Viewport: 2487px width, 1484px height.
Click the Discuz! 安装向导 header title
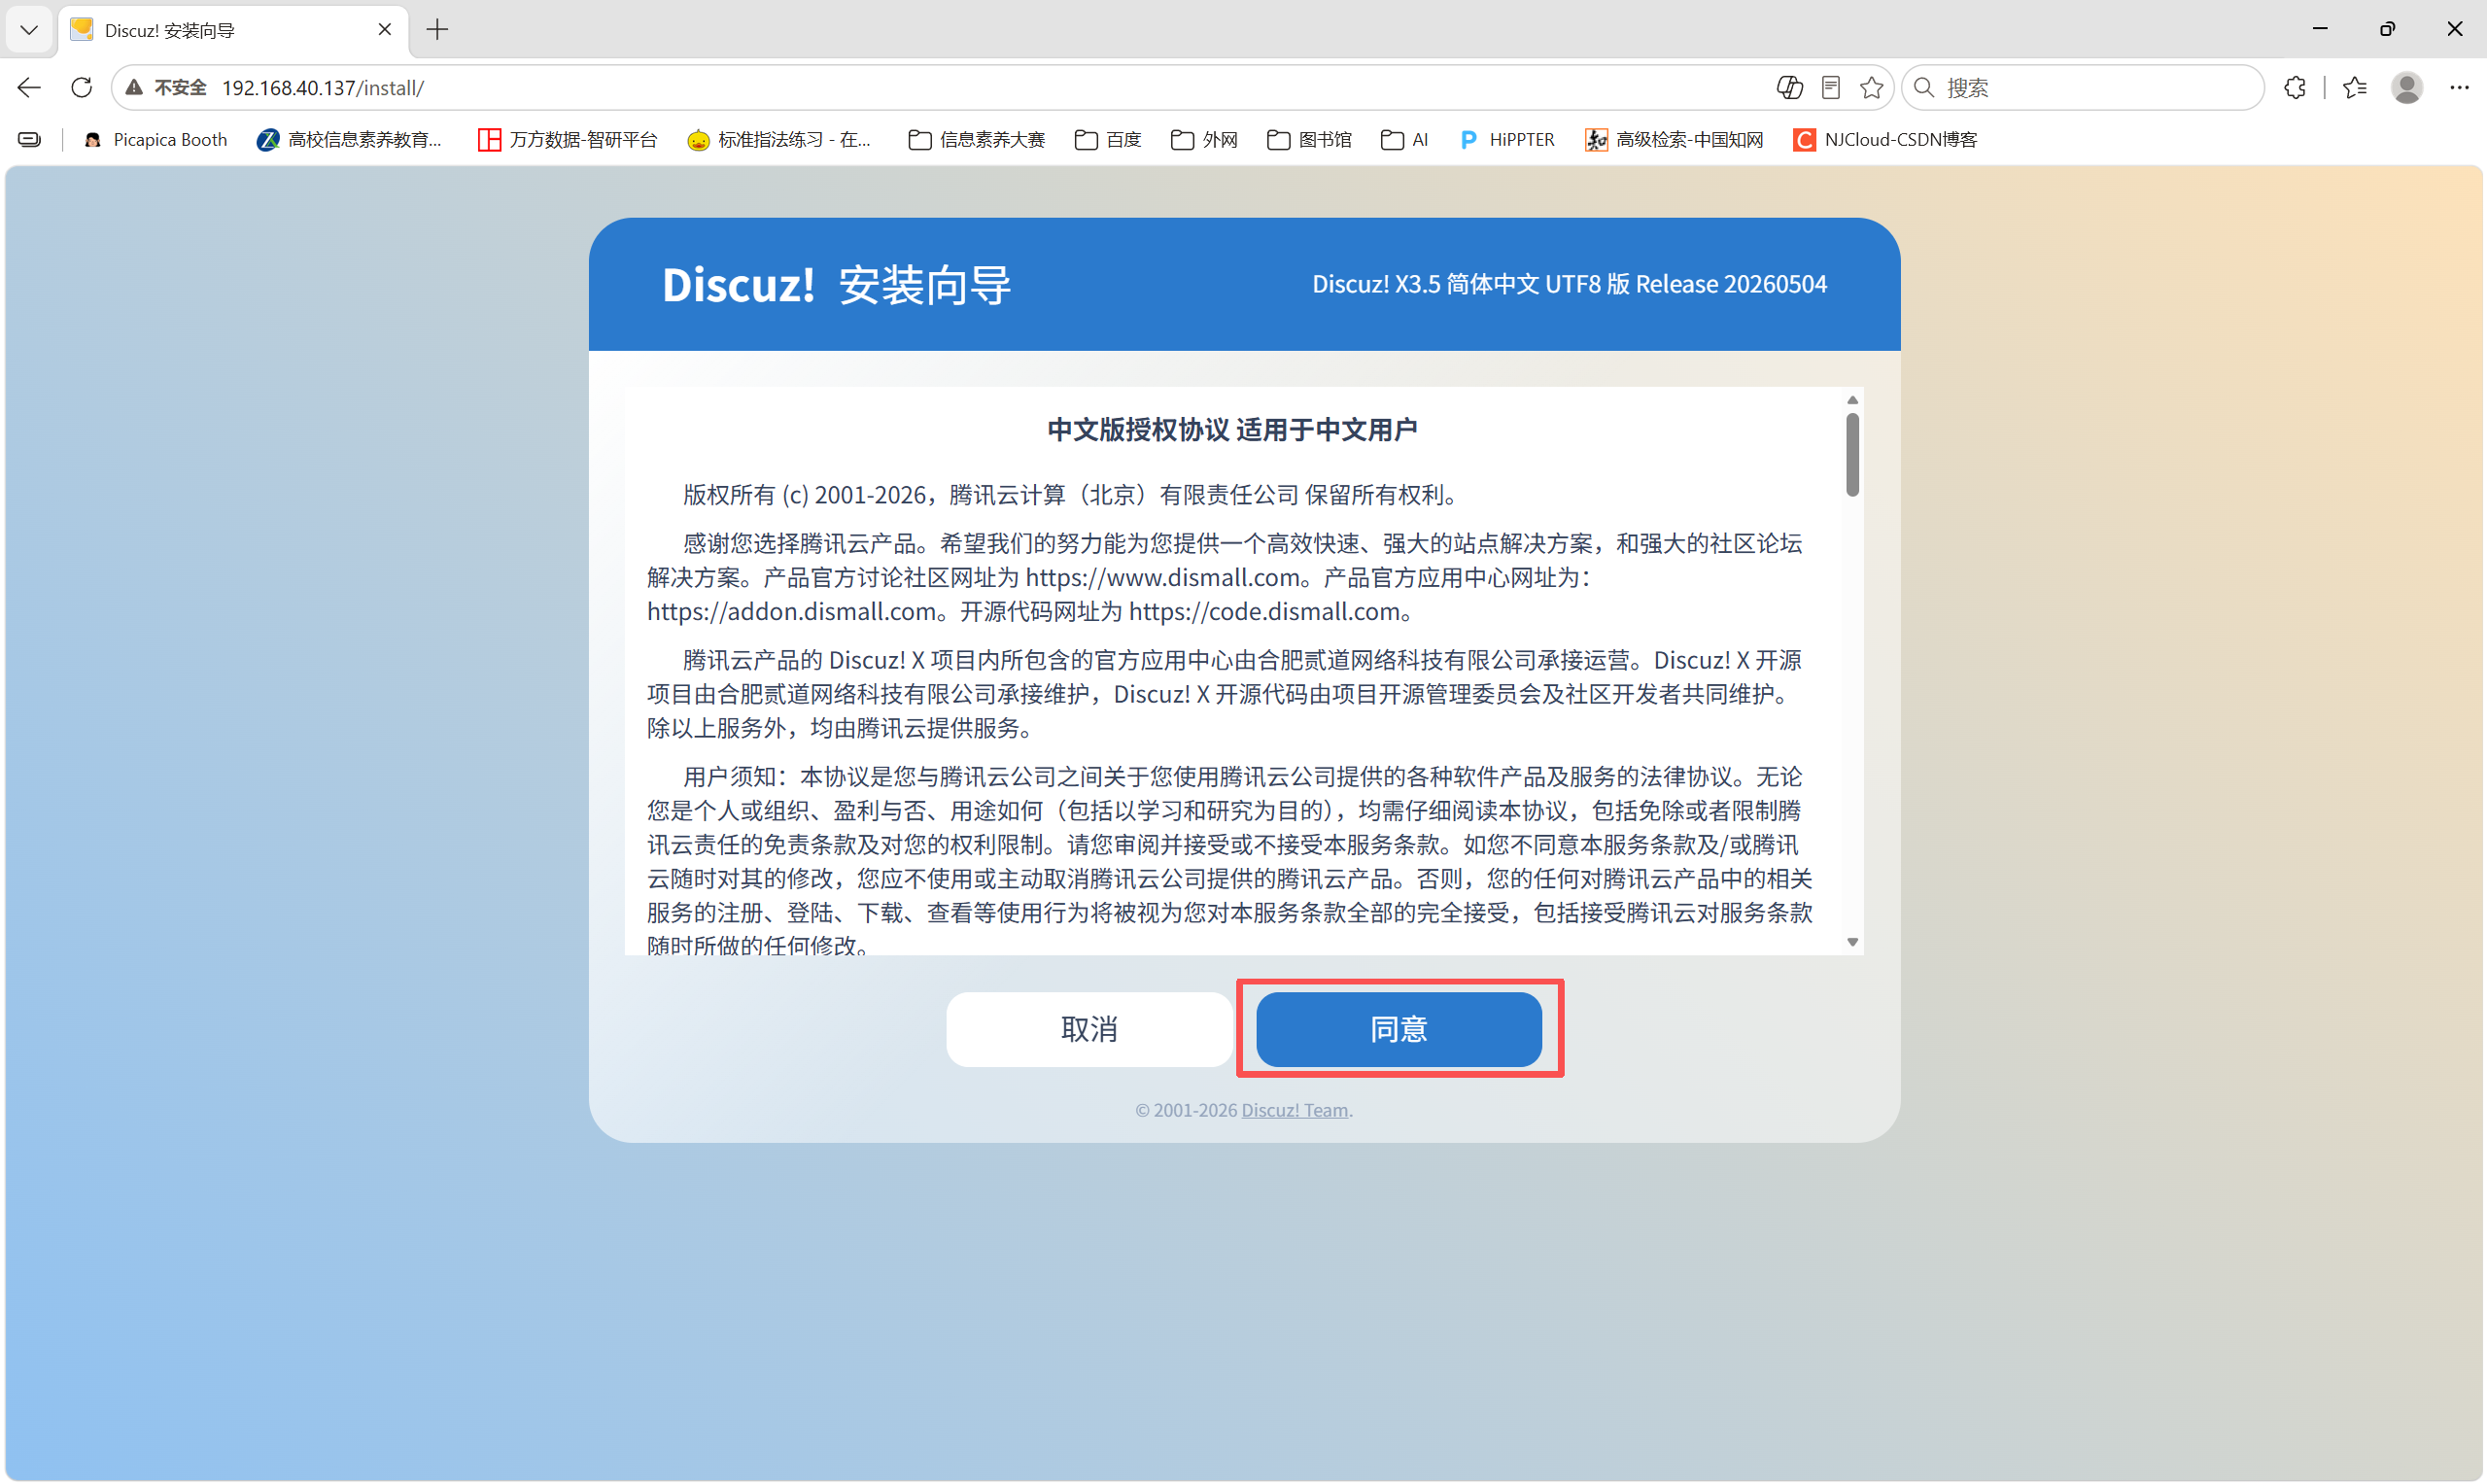pyautogui.click(x=836, y=285)
